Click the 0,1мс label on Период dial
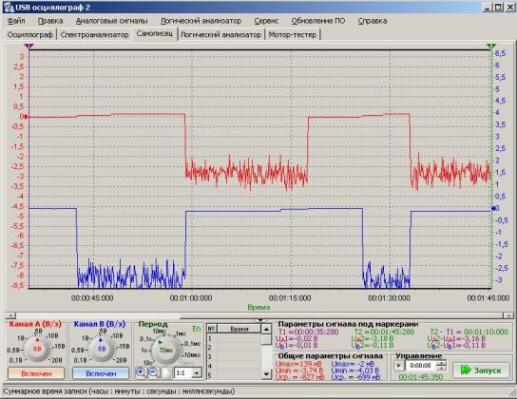 coord(192,343)
